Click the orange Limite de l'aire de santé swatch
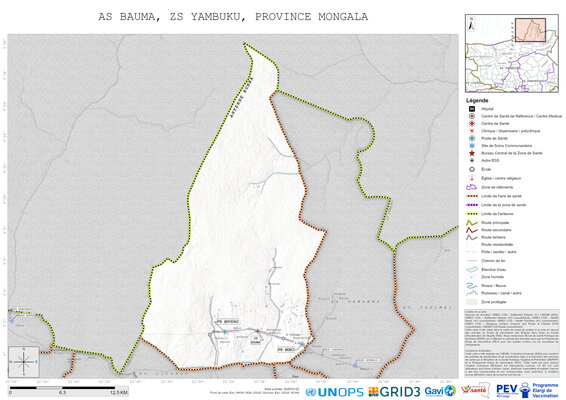The width and height of the screenshot is (566, 400). pyautogui.click(x=471, y=196)
